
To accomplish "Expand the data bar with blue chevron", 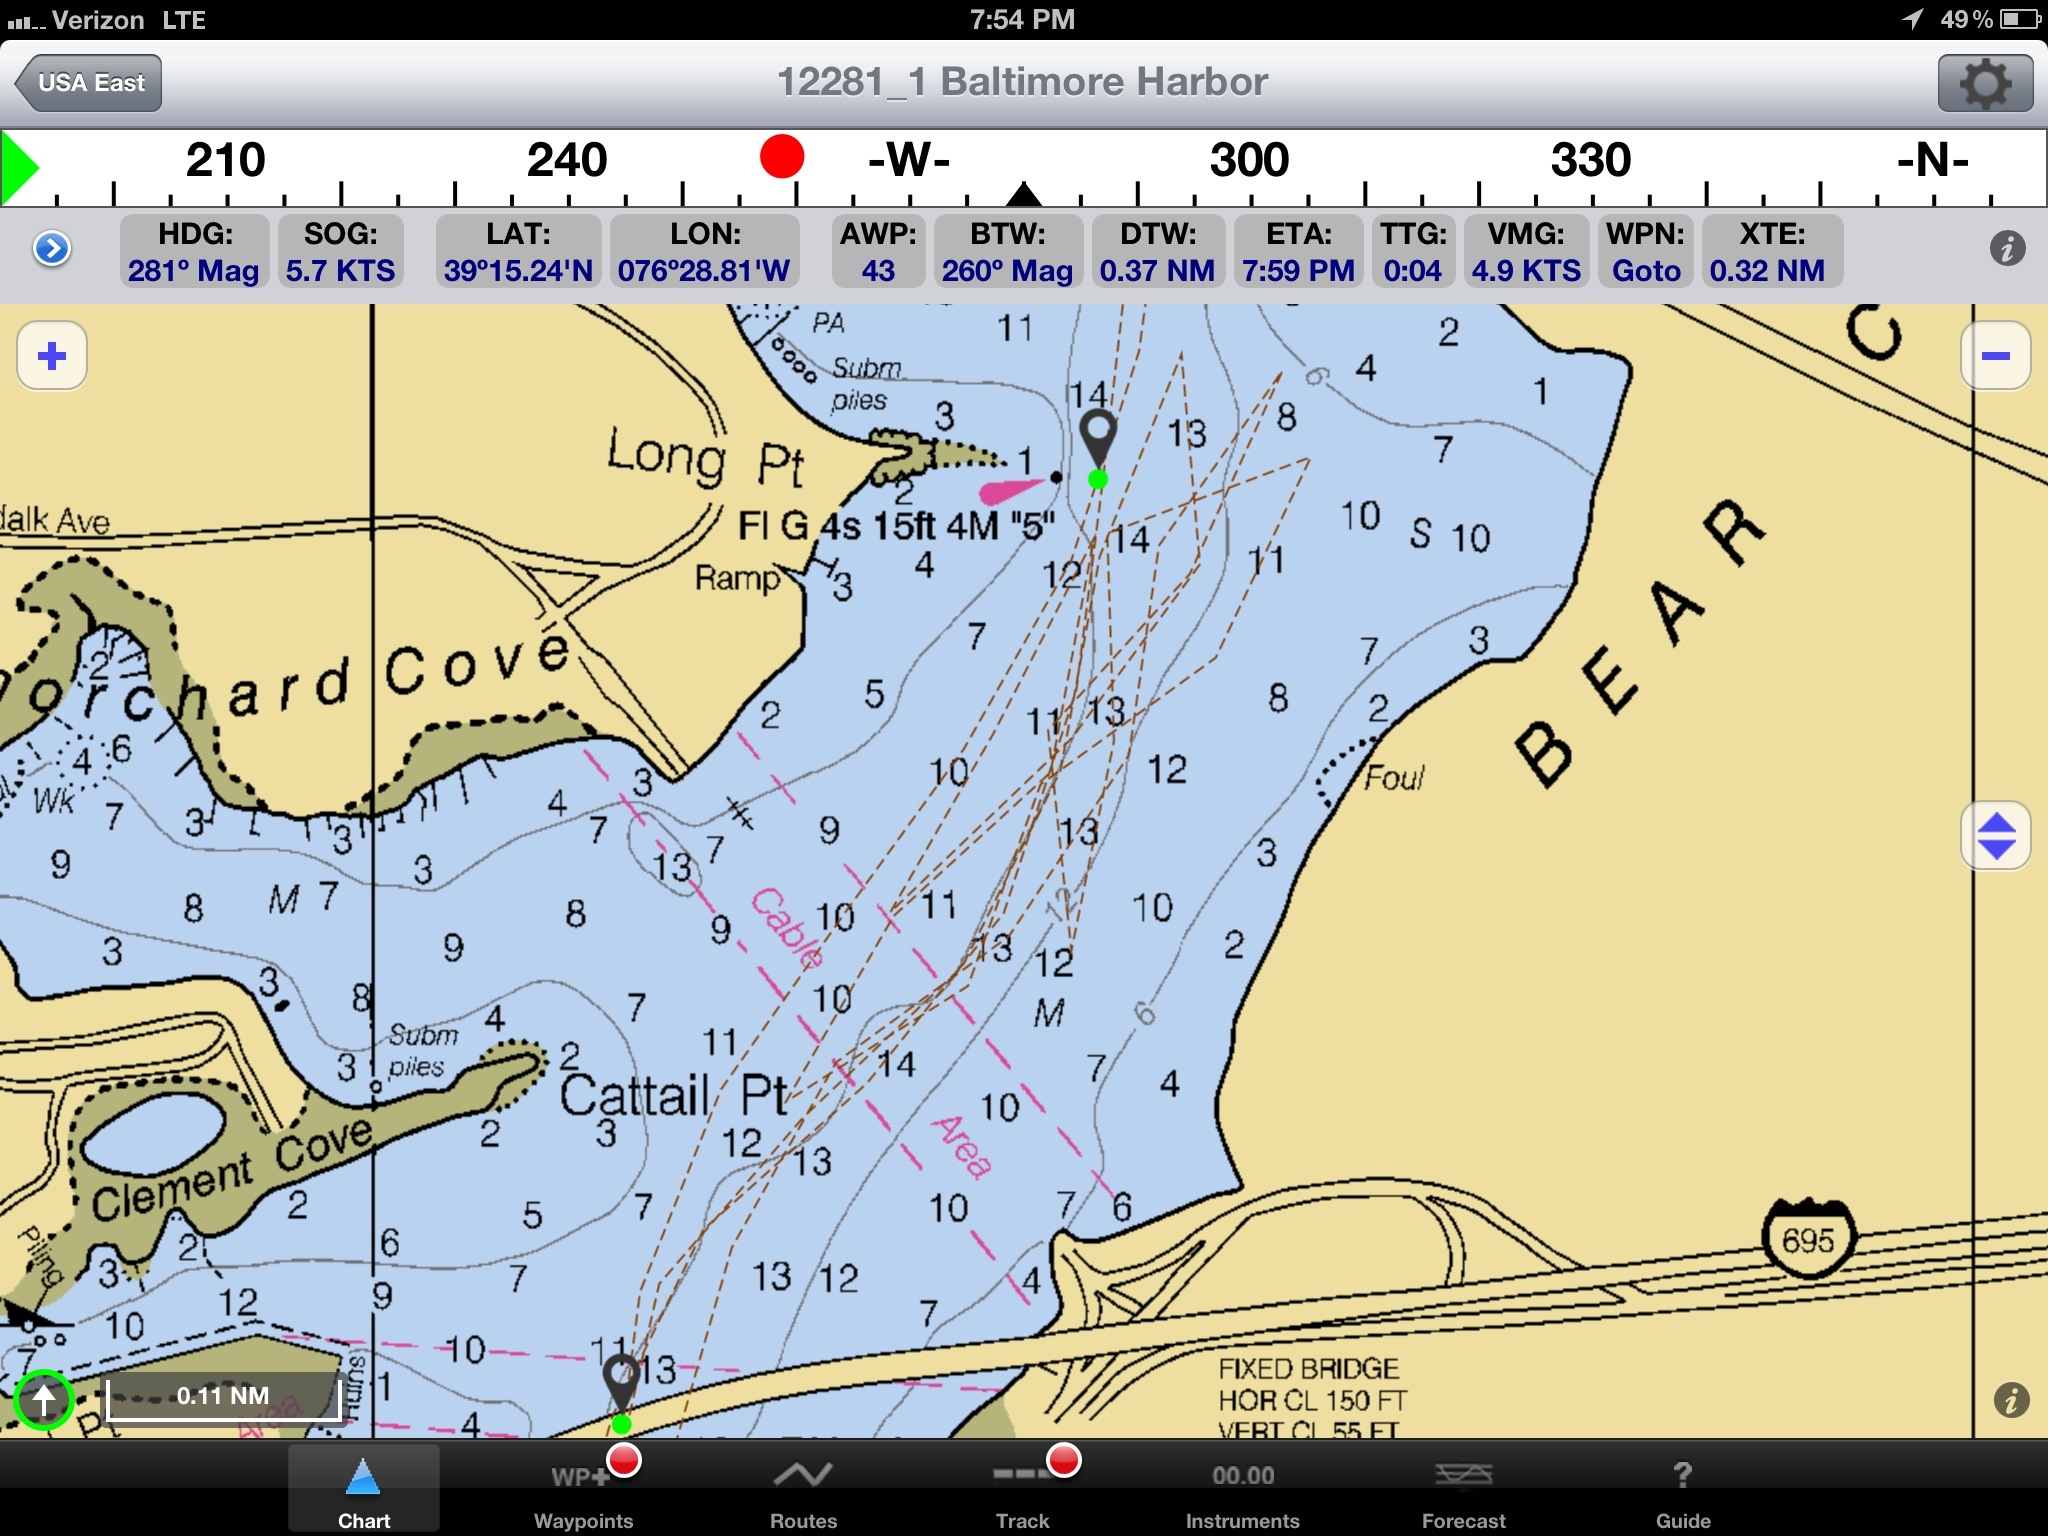I will (x=52, y=248).
